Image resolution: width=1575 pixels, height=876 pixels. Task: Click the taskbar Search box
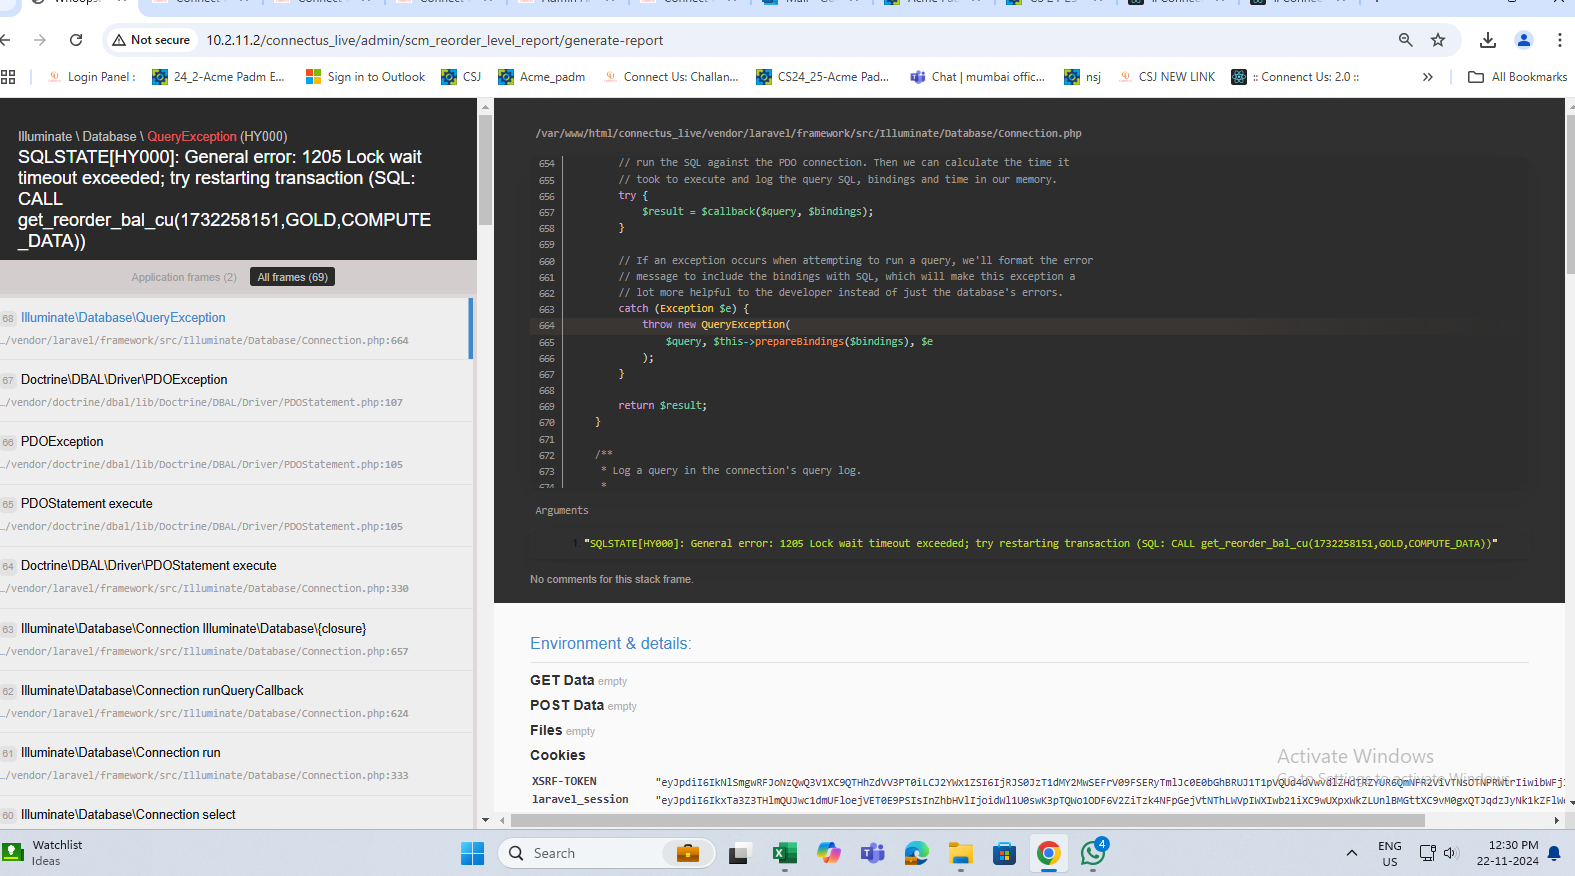pyautogui.click(x=607, y=853)
